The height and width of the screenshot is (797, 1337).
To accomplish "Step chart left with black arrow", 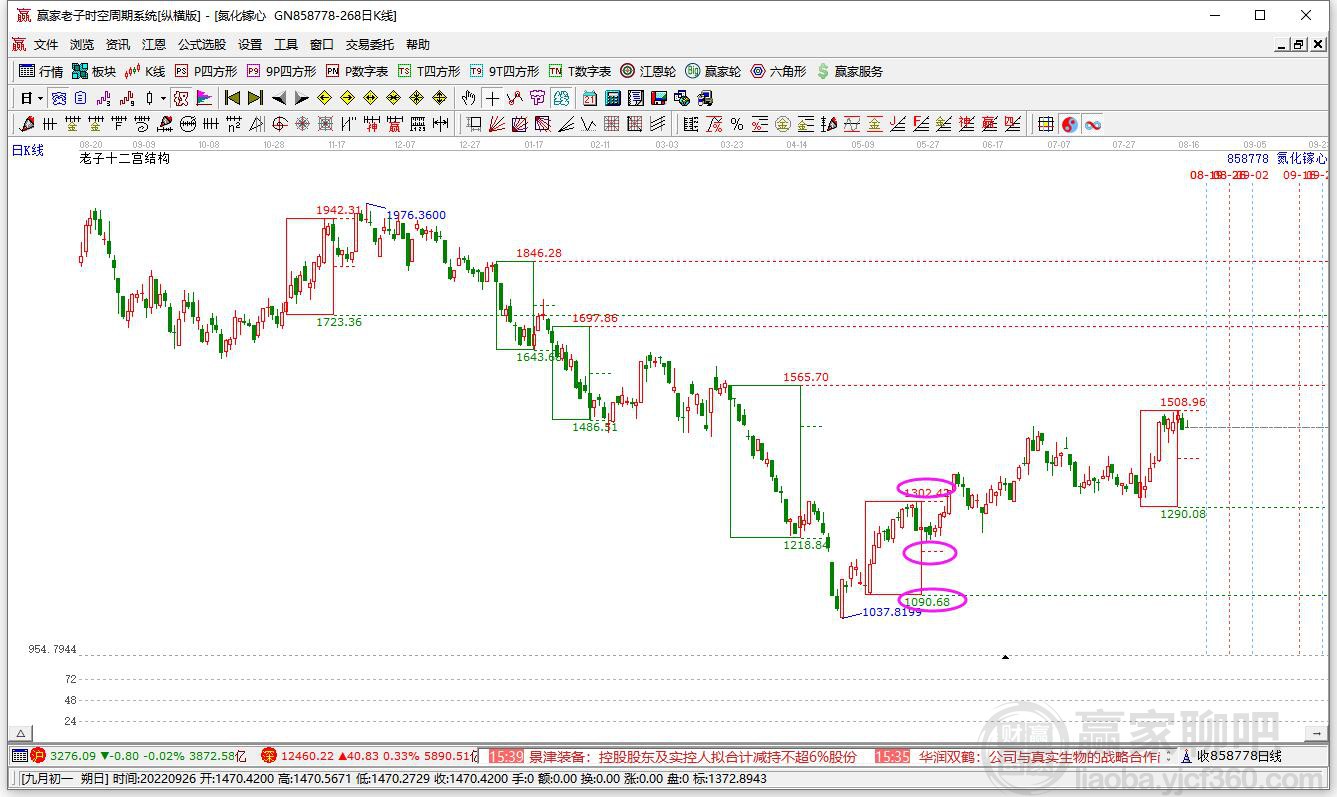I will point(278,98).
